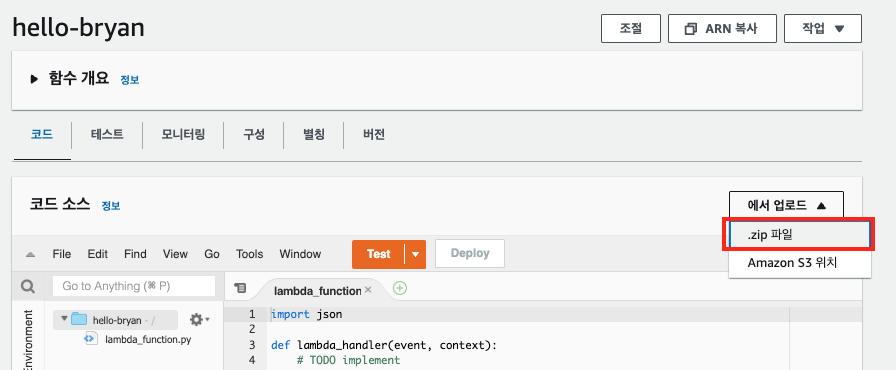This screenshot has height=370, width=896.
Task: Select the hello-bryan folder row
Action: (x=115, y=320)
